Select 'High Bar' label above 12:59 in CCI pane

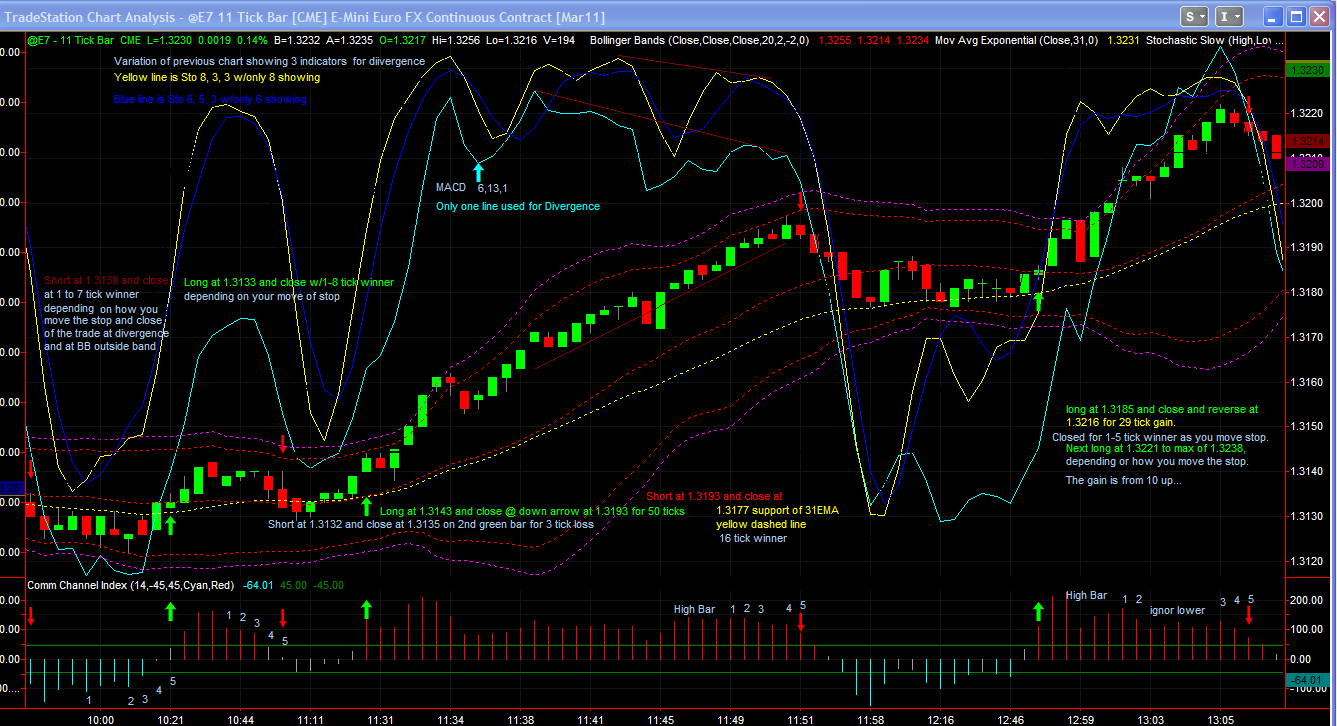pos(1086,595)
